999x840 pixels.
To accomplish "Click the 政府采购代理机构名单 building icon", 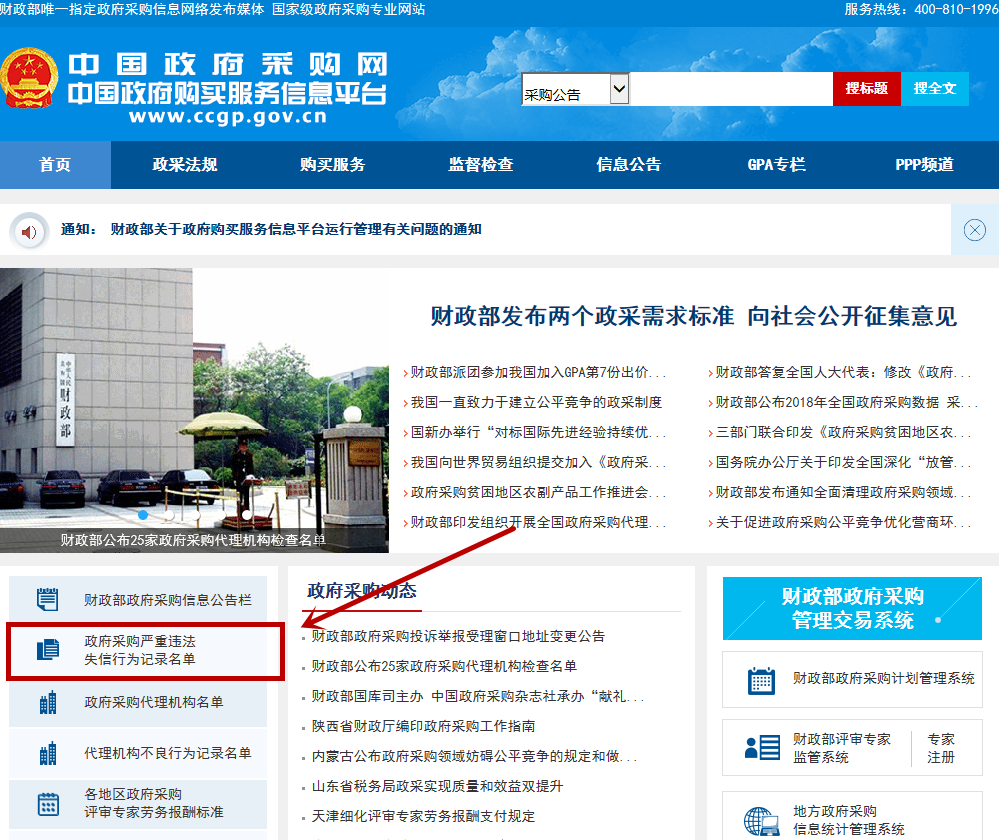I will (x=47, y=703).
